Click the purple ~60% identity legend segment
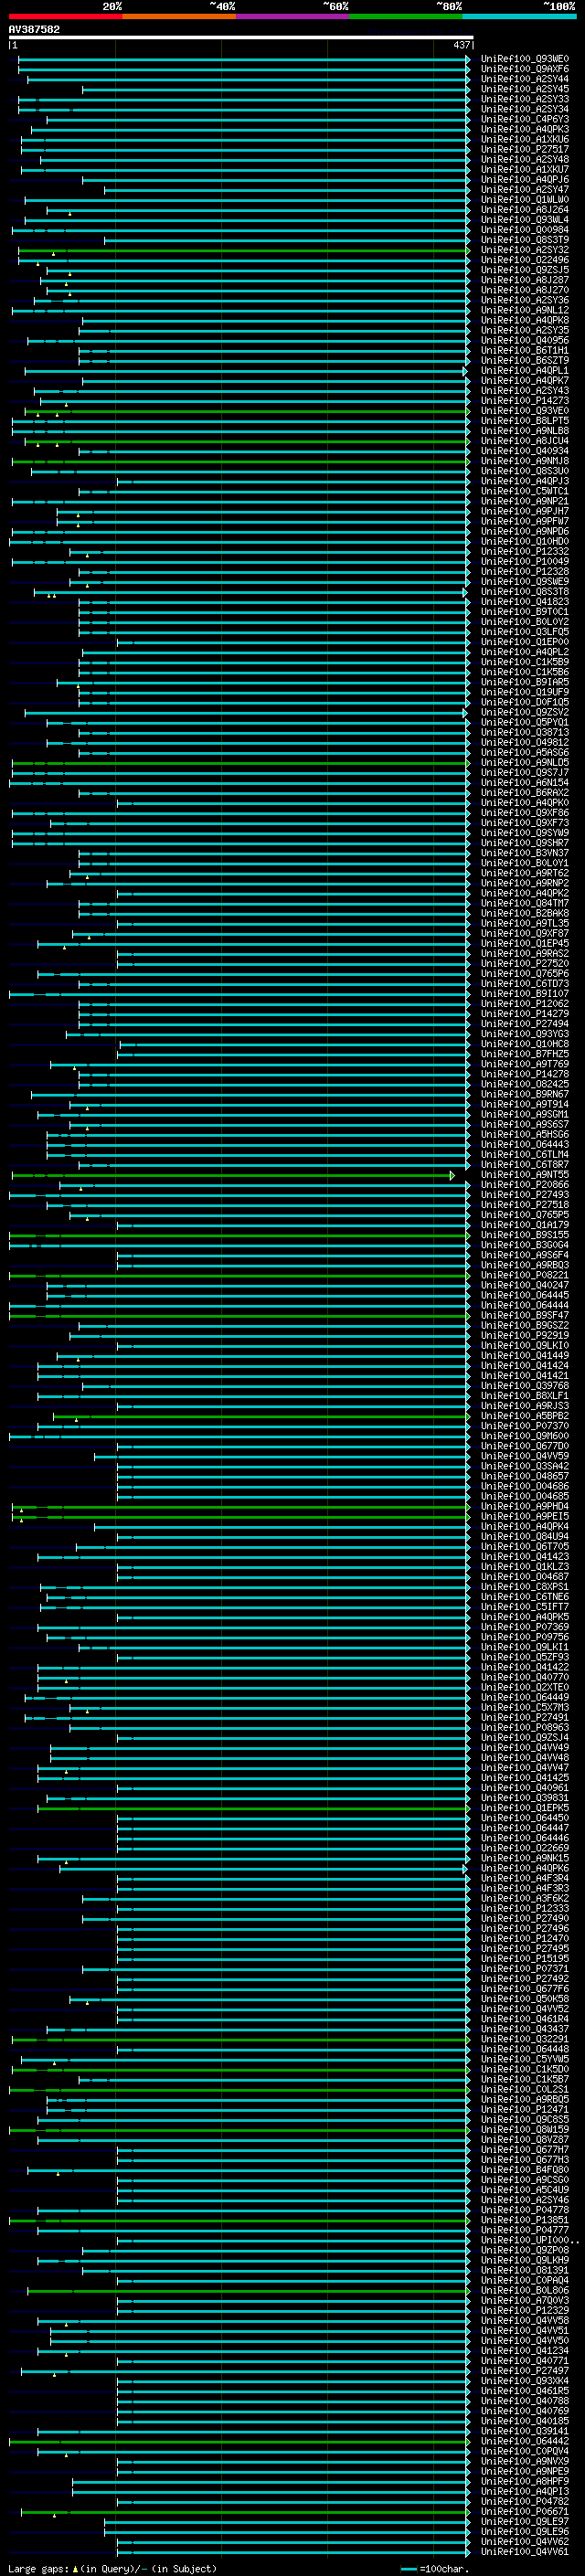585x2576 pixels. coord(292,16)
